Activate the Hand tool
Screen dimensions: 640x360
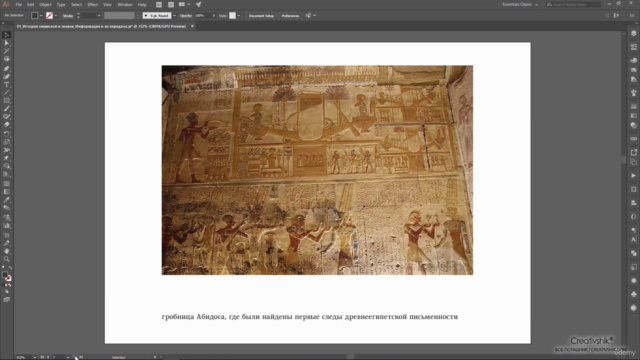pos(7,251)
